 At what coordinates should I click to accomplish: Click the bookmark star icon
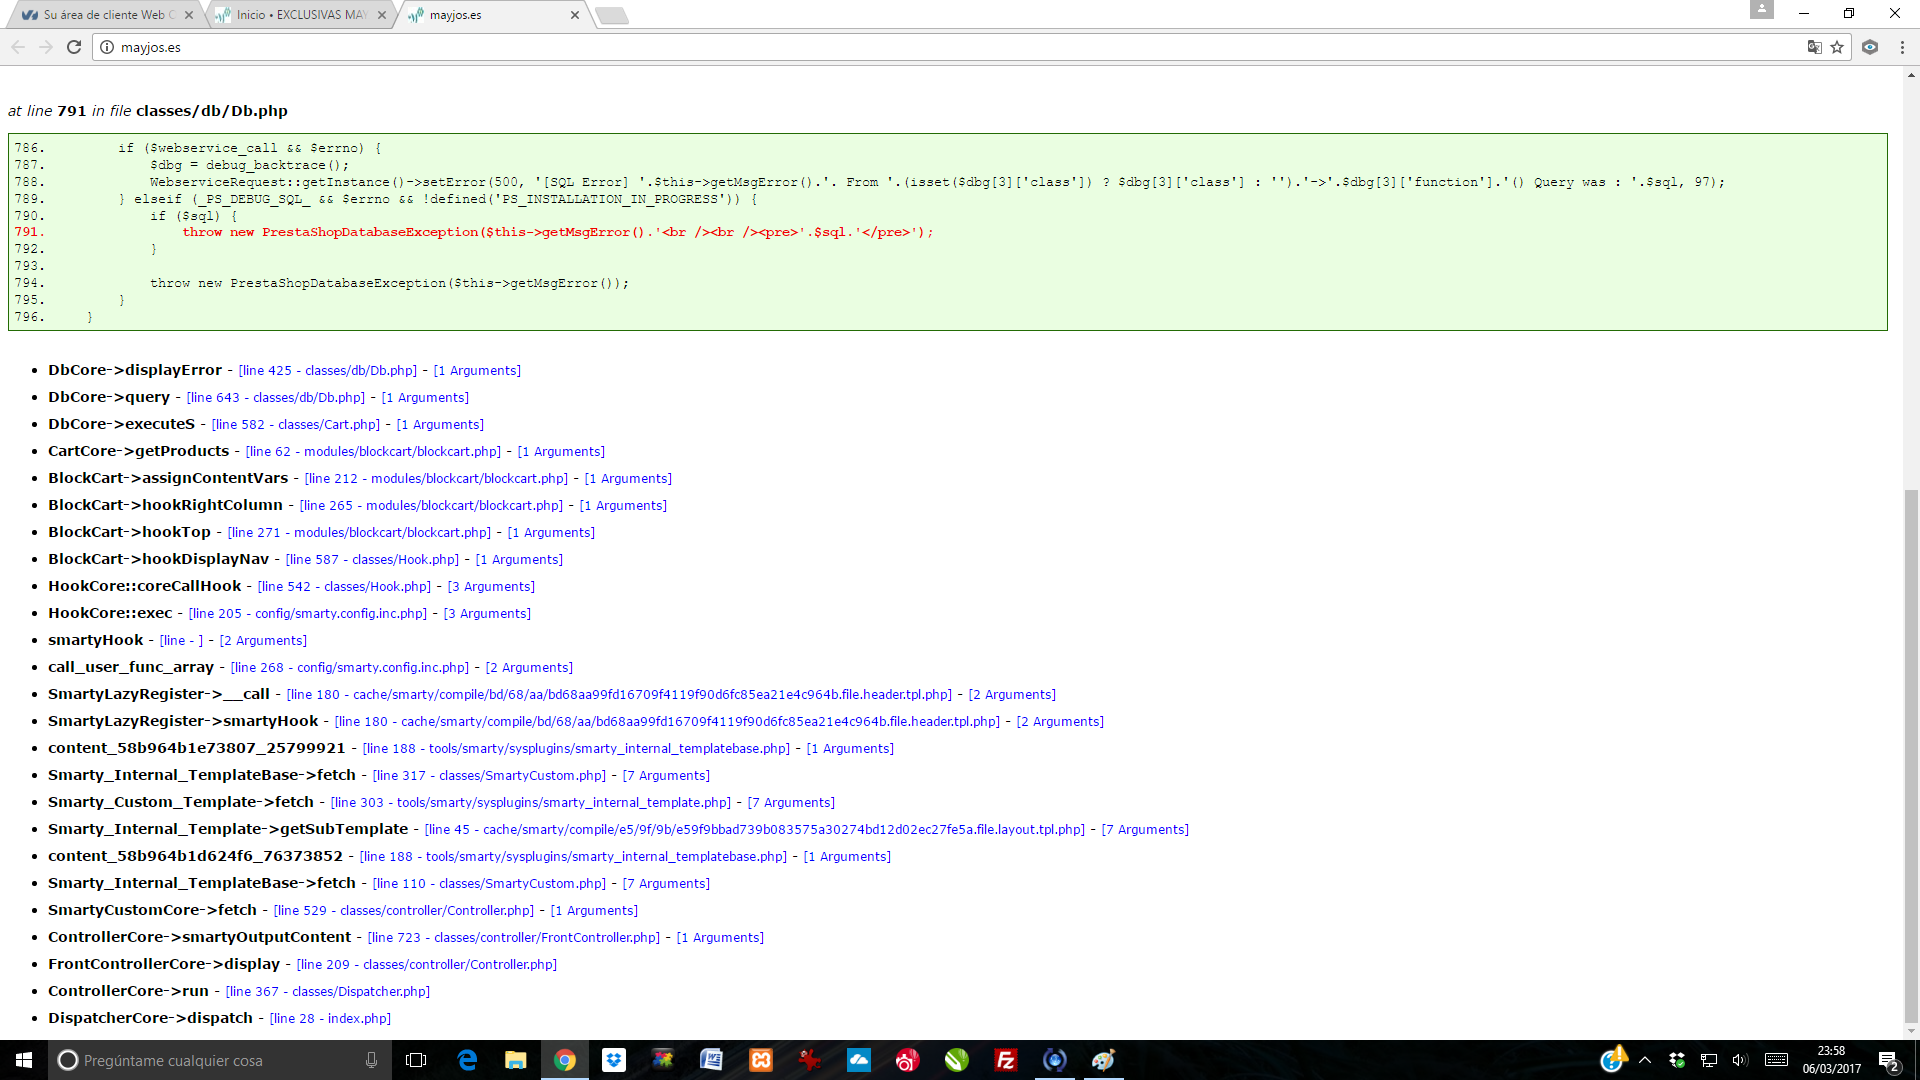tap(1837, 47)
